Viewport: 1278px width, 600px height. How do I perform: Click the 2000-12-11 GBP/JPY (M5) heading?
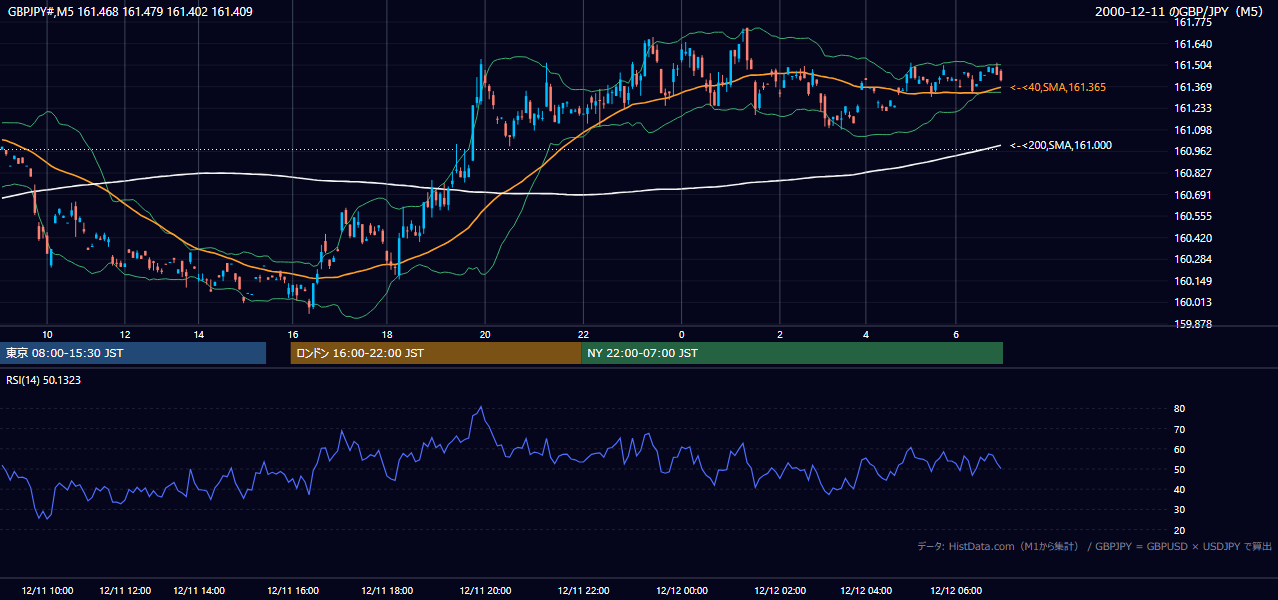[1181, 12]
